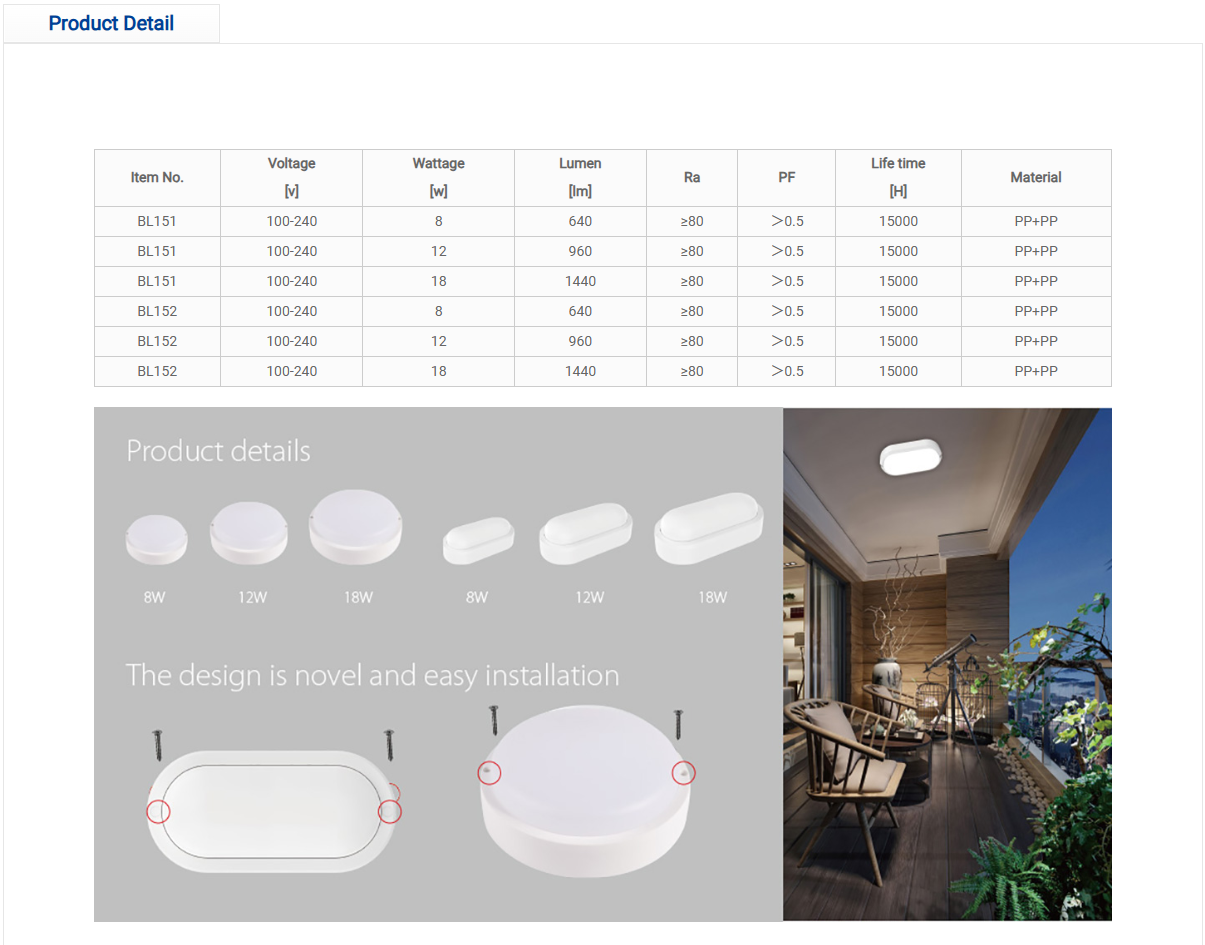
Task: Click the 'Product details' heading
Action: (x=218, y=451)
